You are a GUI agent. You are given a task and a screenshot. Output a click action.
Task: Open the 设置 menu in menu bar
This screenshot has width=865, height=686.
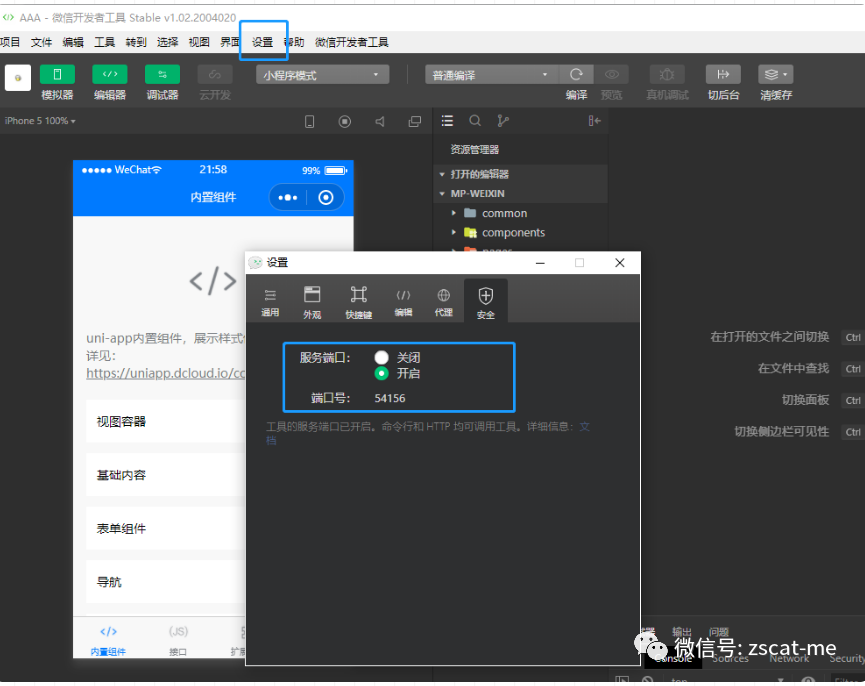pos(263,41)
